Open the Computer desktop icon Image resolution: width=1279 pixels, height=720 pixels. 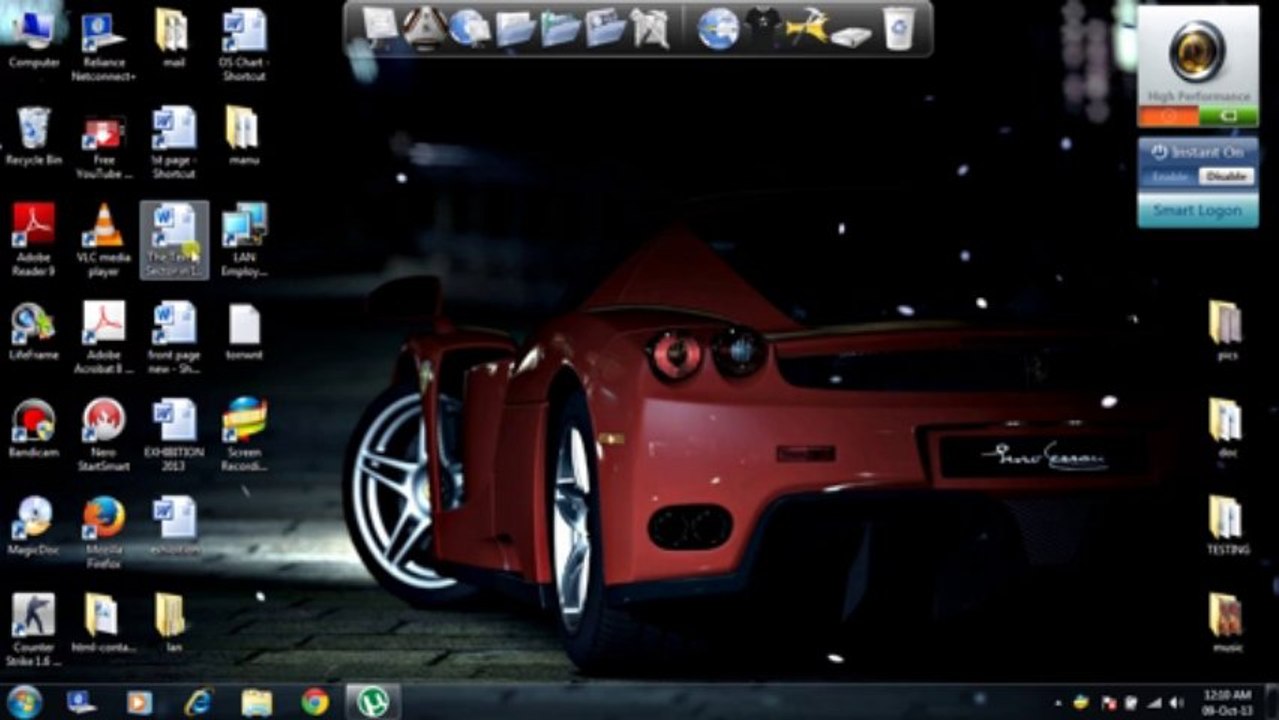pyautogui.click(x=34, y=40)
